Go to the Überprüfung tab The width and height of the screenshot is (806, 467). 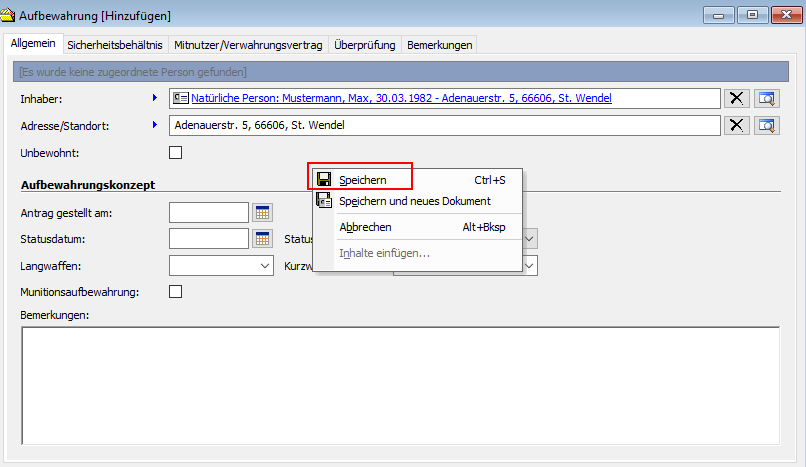[364, 45]
